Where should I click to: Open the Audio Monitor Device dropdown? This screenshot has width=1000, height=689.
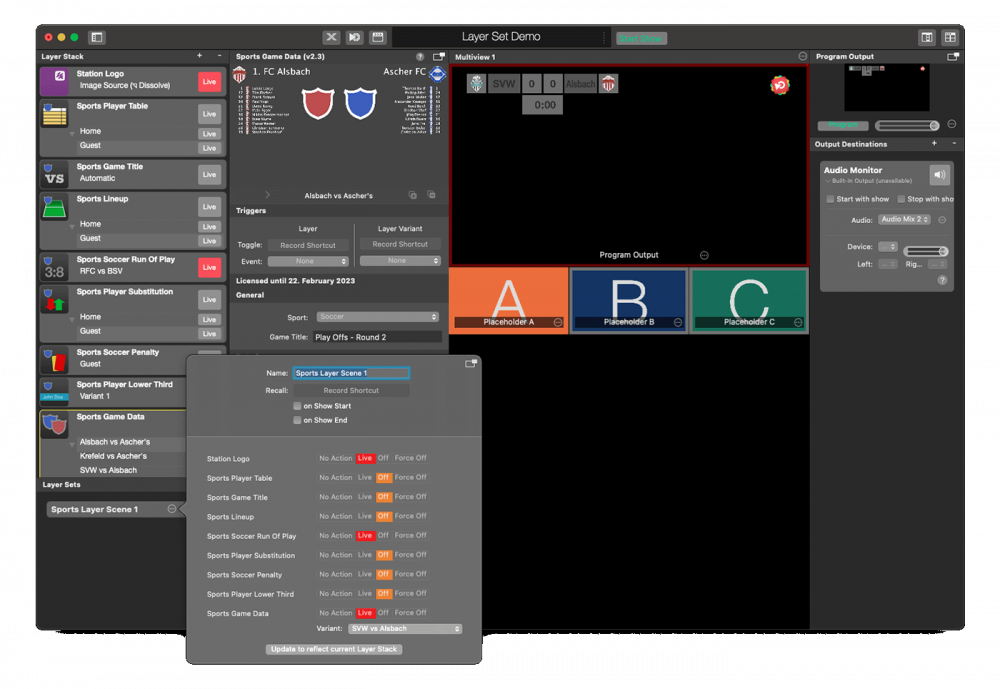click(x=888, y=247)
